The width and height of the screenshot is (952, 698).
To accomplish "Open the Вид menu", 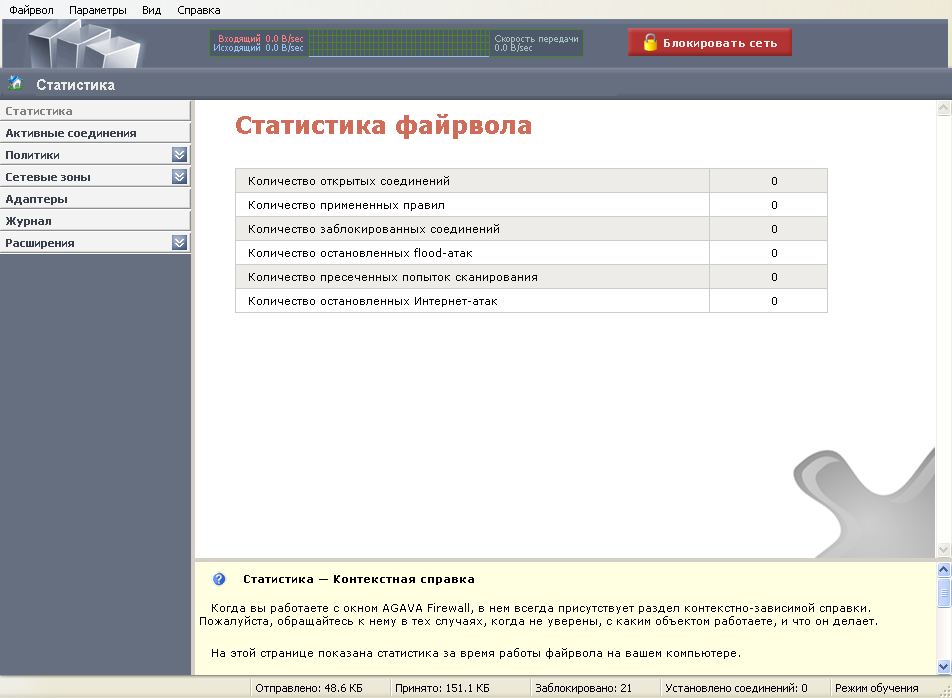I will [151, 10].
